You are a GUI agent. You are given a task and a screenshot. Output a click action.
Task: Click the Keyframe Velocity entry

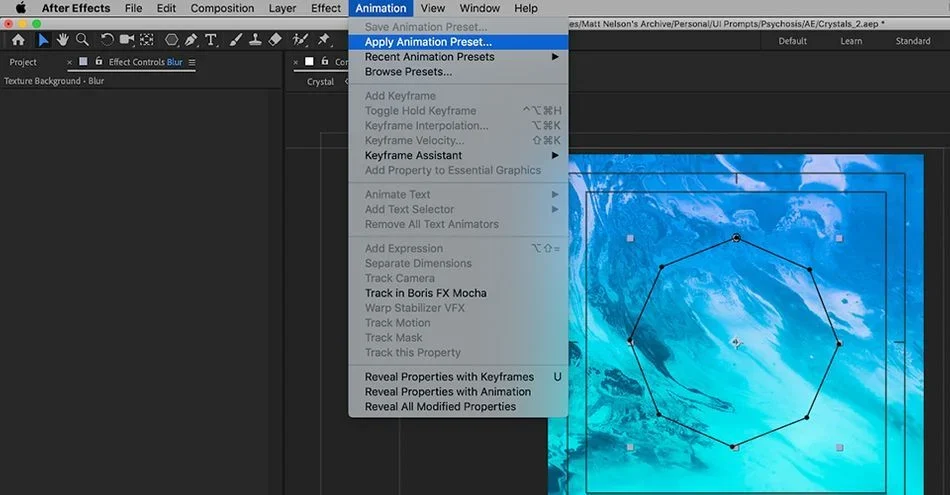click(458, 140)
